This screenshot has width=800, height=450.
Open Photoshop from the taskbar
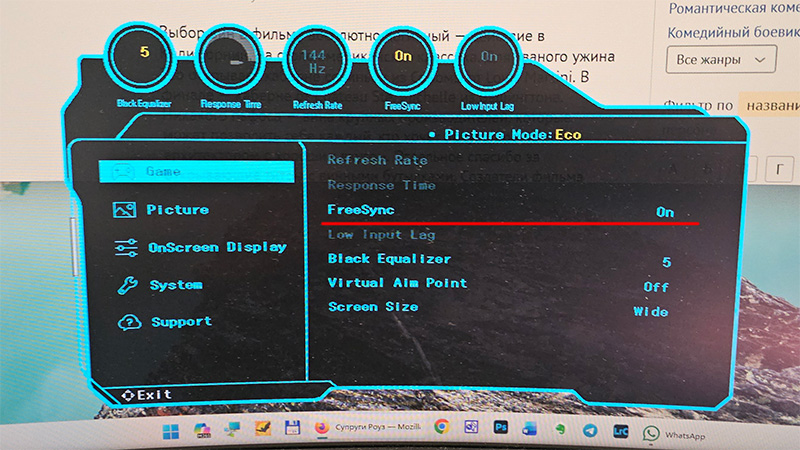[499, 429]
